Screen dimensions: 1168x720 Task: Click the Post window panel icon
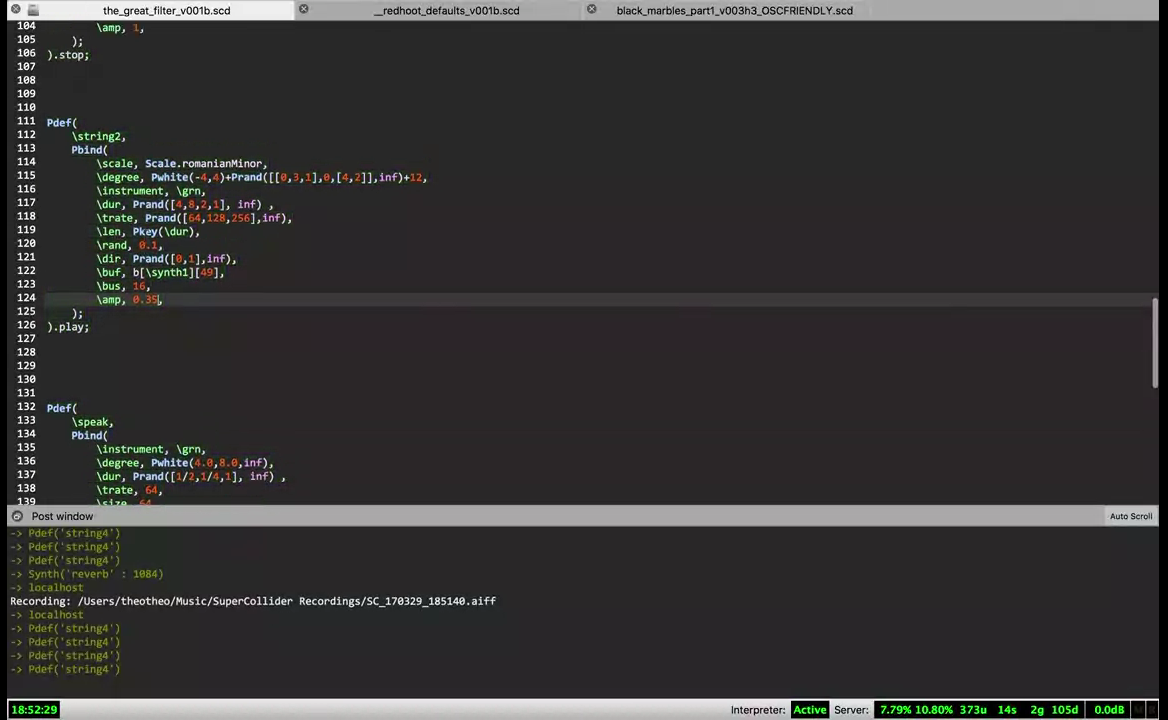click(x=17, y=516)
